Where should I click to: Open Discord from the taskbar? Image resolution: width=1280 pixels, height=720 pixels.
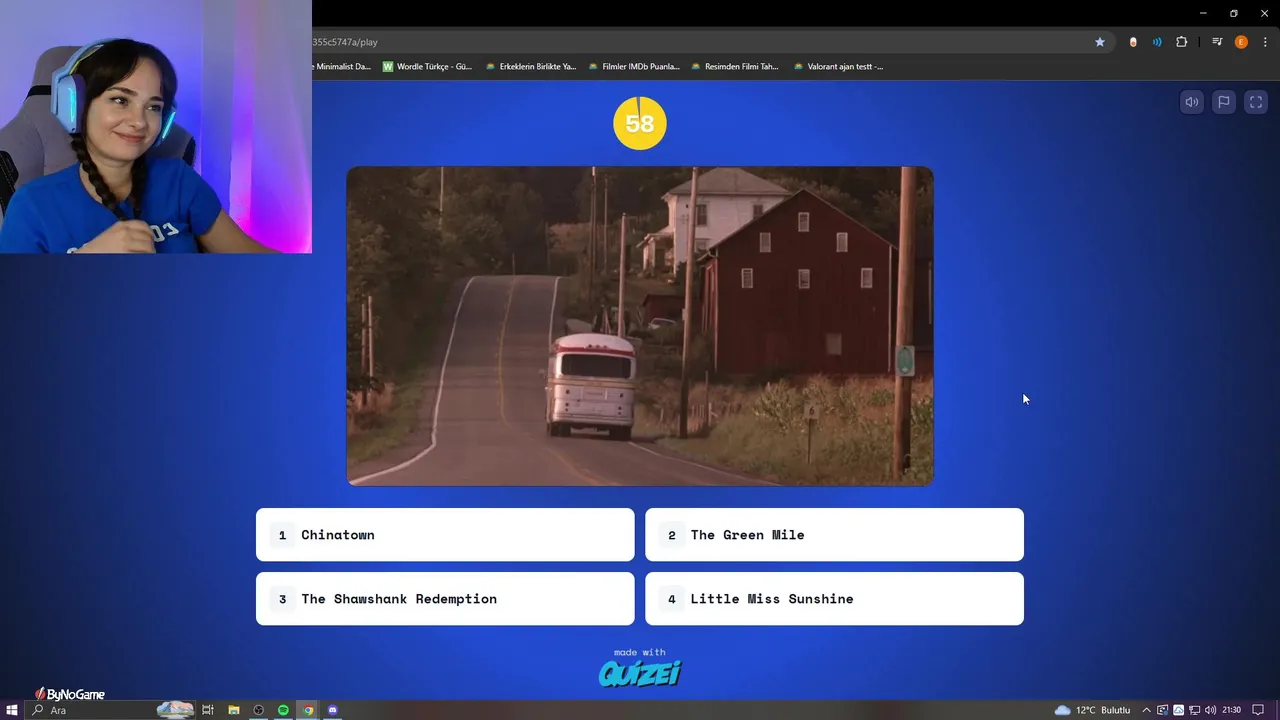(333, 710)
